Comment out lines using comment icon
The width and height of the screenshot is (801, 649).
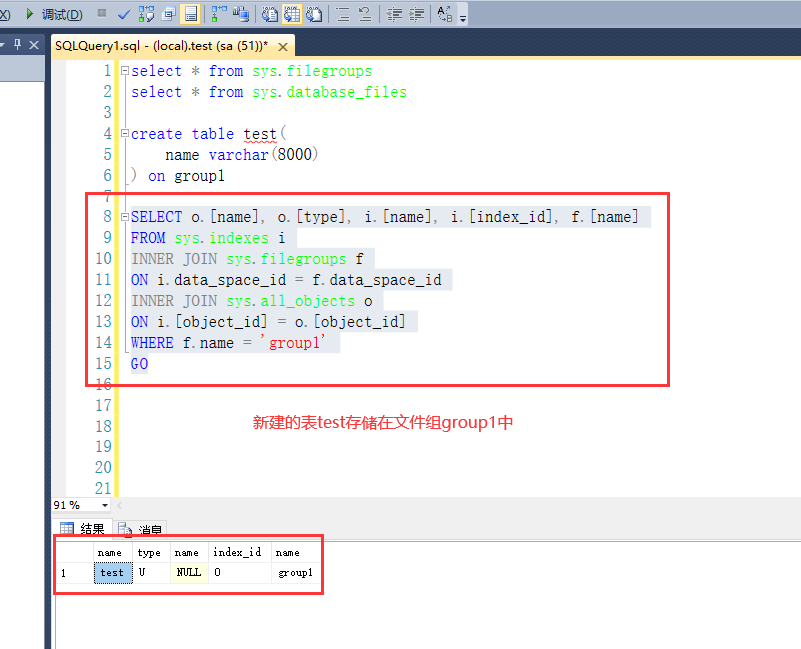(342, 13)
